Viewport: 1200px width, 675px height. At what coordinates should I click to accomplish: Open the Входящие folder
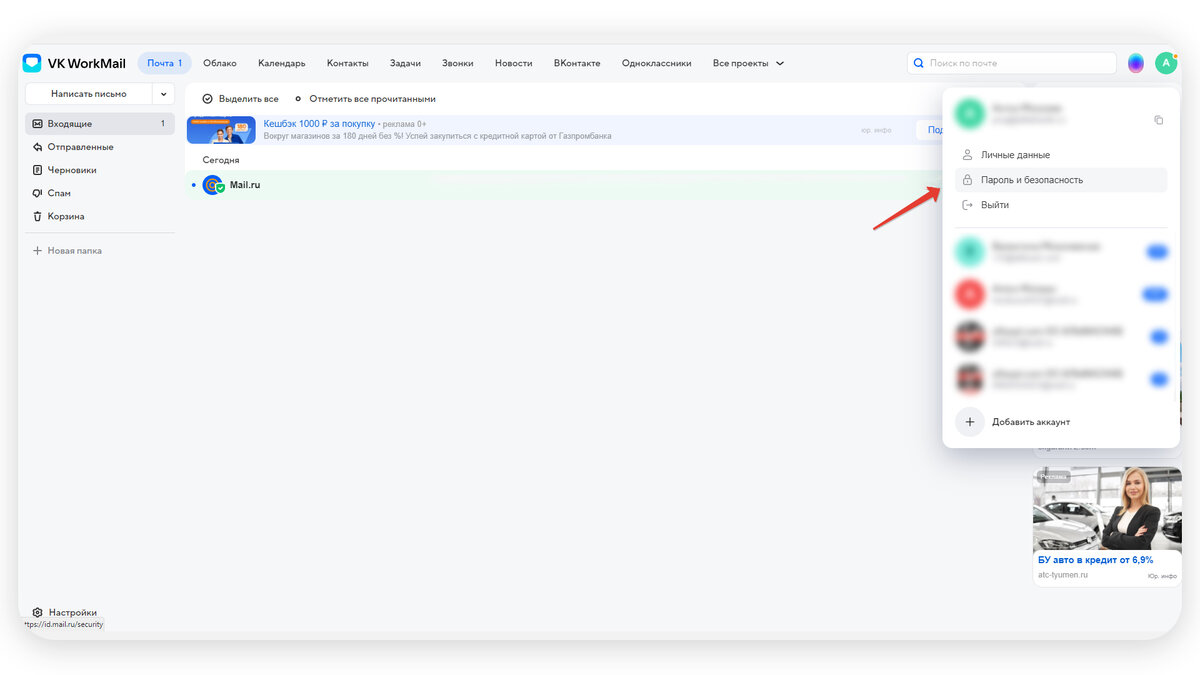click(100, 124)
